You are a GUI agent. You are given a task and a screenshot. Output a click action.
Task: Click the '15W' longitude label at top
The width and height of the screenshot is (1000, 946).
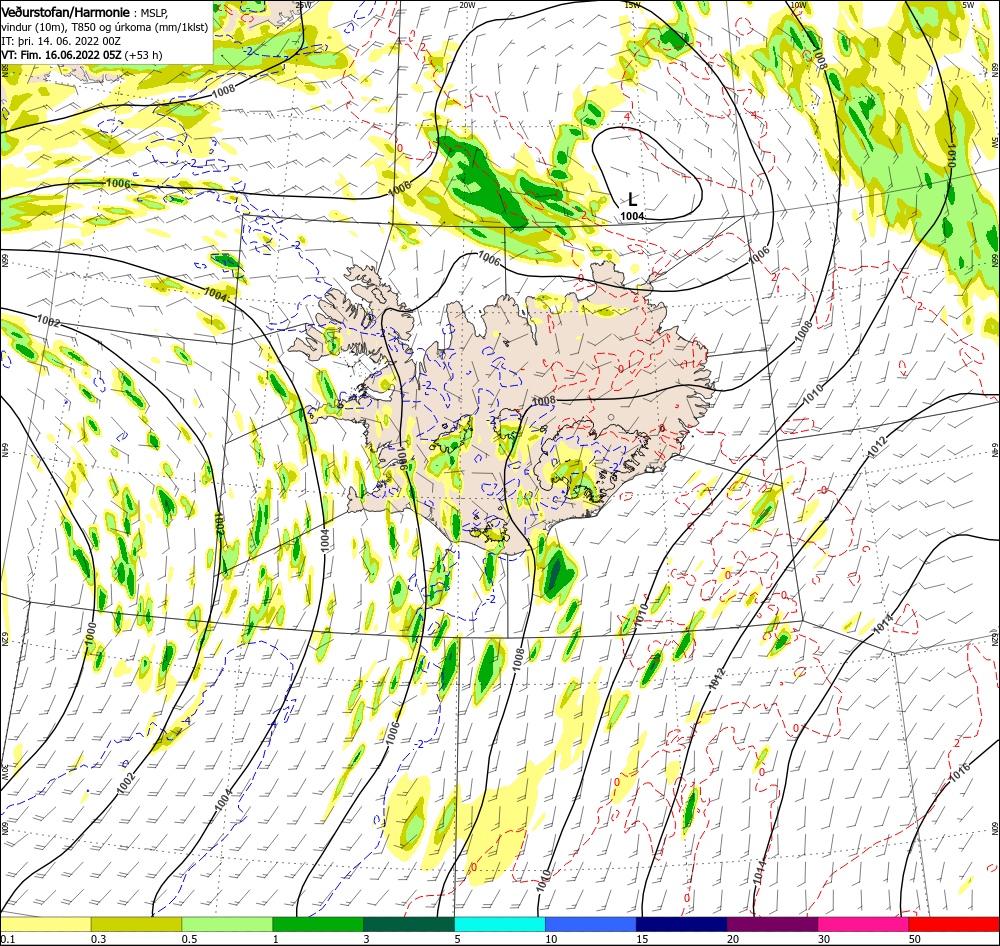(632, 4)
